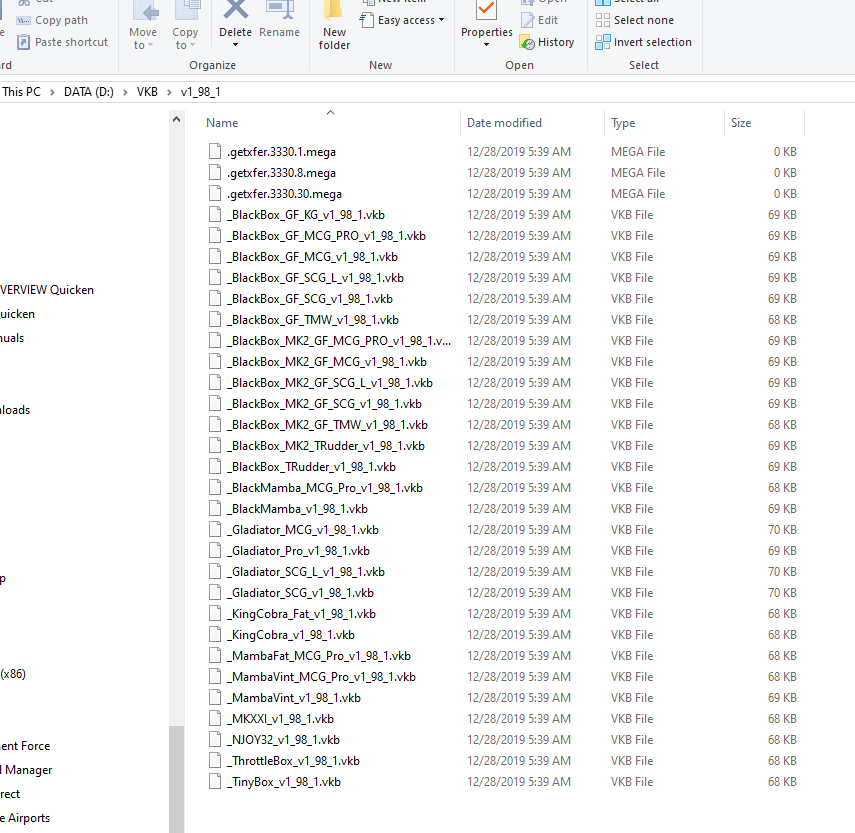Create a New folder
855x833 pixels.
(334, 26)
